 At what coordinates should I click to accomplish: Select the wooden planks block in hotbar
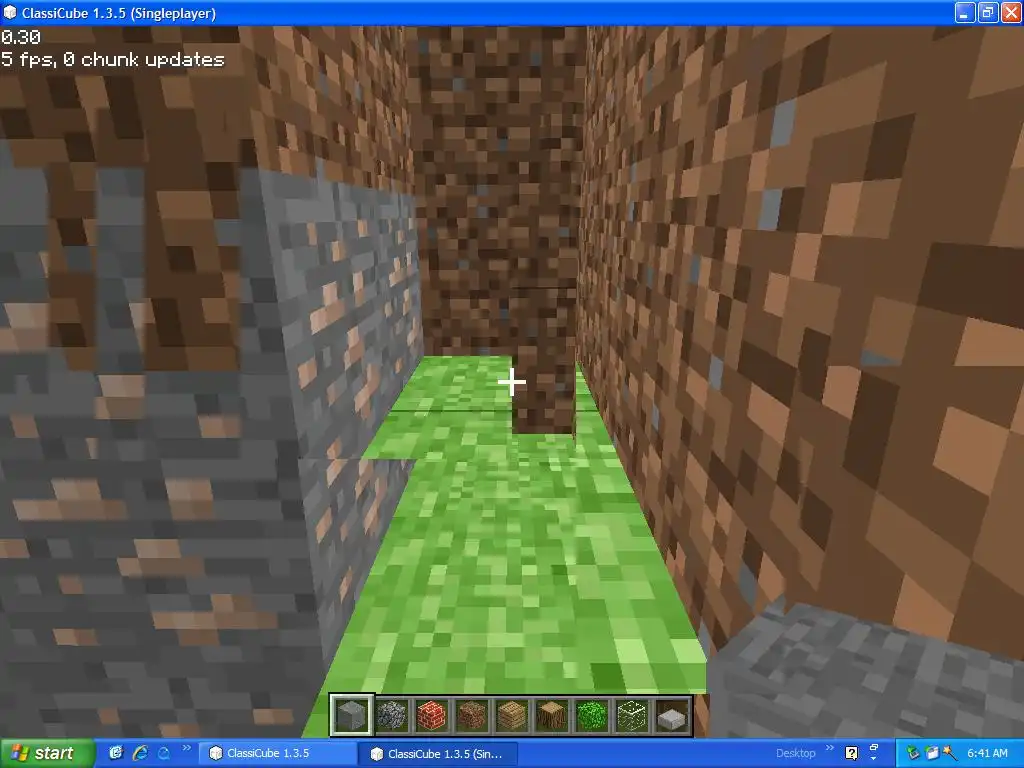coord(511,716)
